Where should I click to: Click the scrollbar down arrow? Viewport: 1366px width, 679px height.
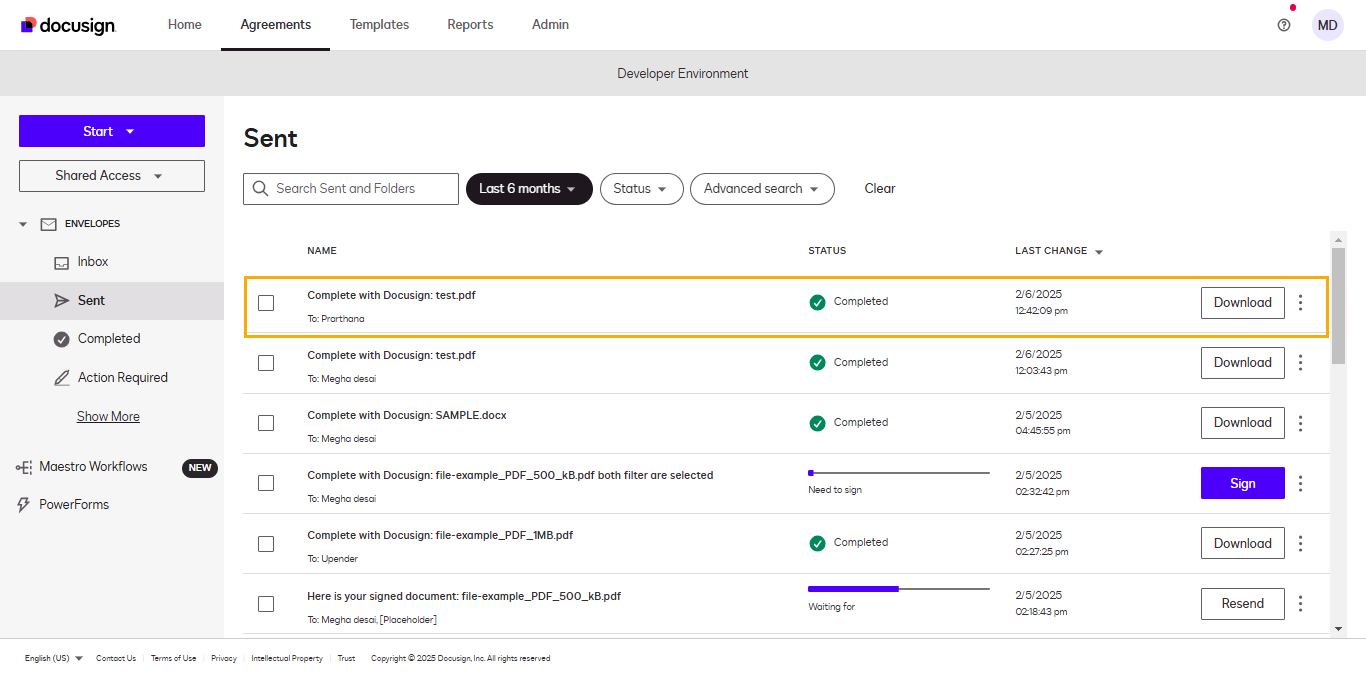(1338, 629)
